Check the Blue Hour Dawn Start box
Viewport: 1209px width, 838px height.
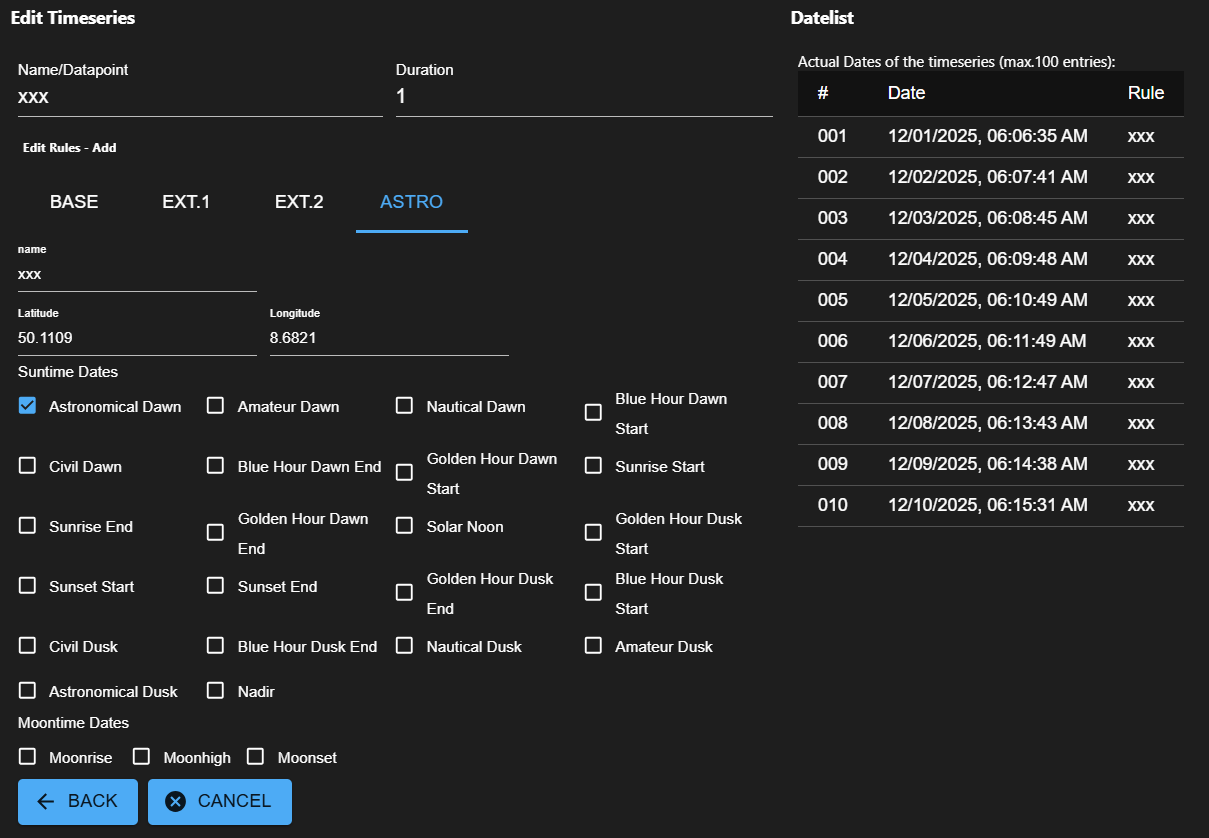tap(594, 412)
